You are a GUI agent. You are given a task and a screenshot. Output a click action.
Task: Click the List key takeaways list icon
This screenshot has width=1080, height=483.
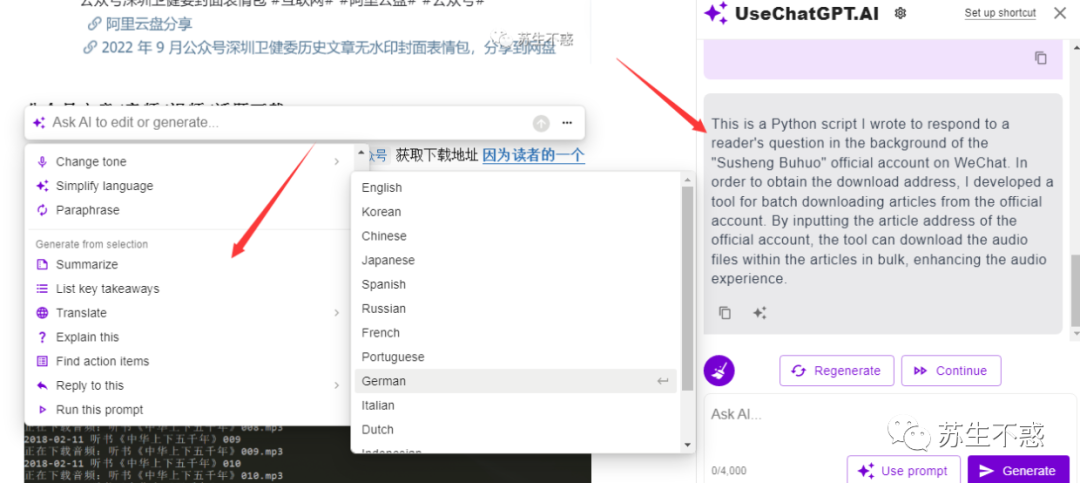42,289
